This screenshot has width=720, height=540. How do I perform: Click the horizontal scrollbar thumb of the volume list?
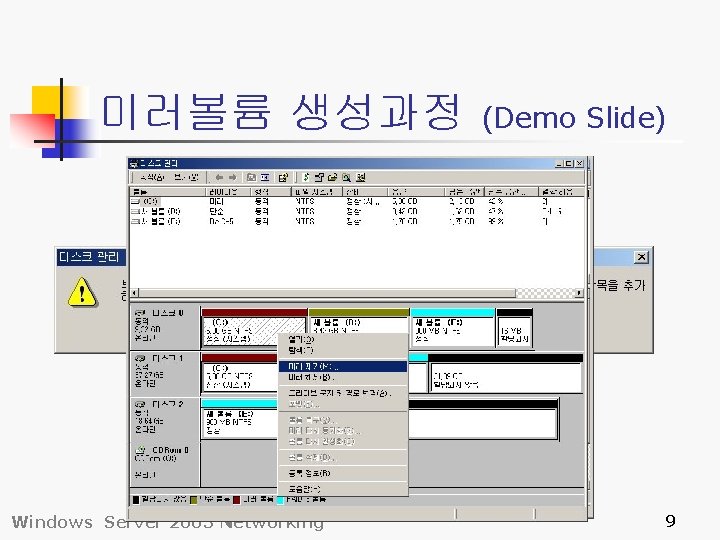327,293
